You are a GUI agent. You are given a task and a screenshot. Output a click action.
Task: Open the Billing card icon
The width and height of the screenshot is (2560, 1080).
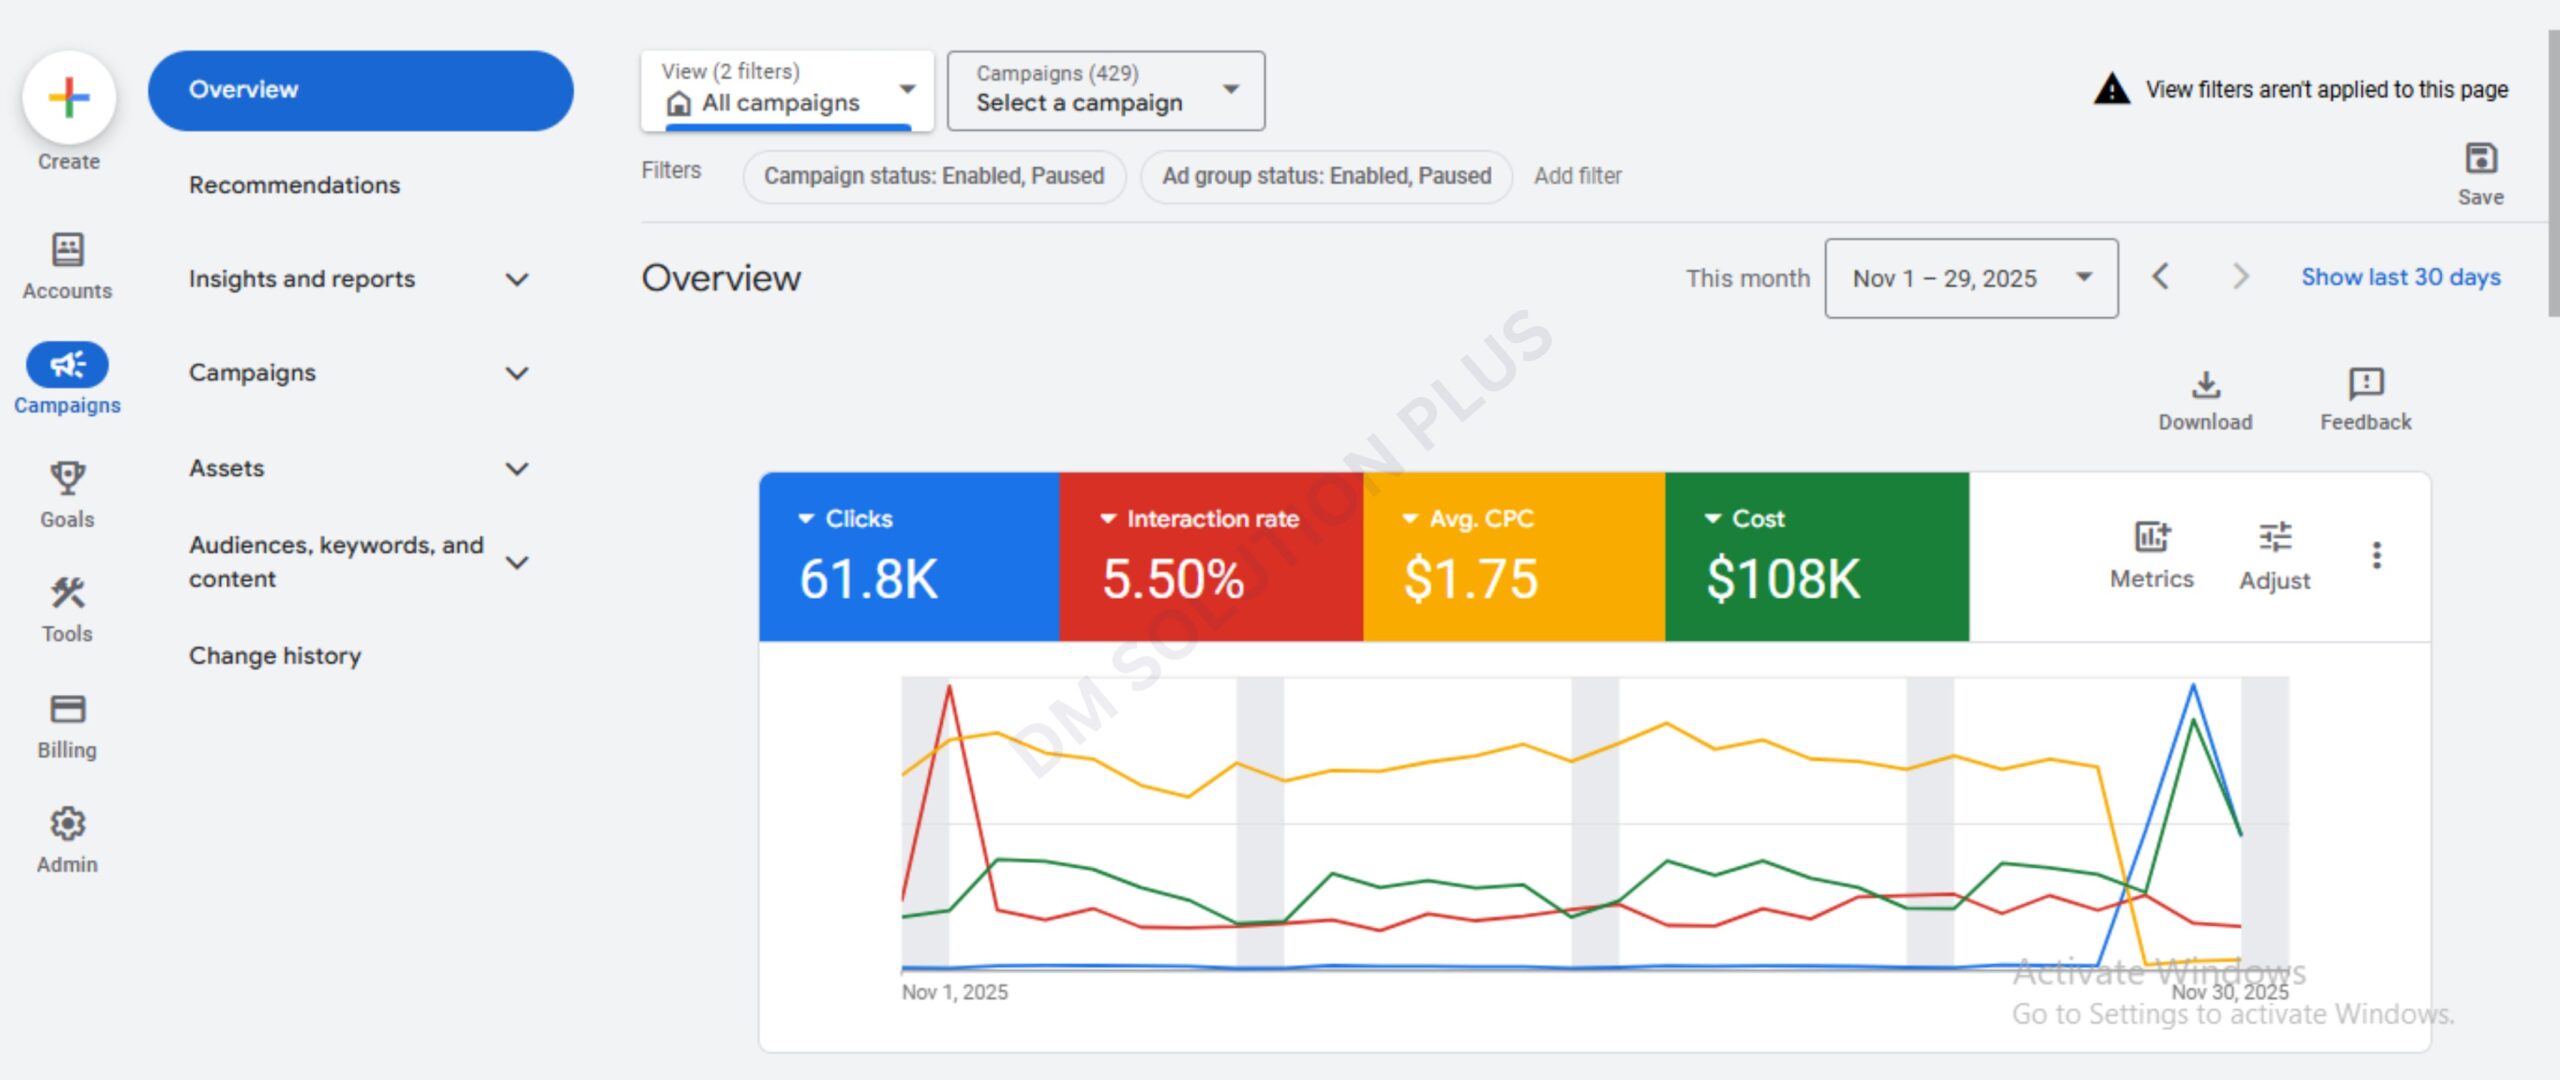coord(67,709)
